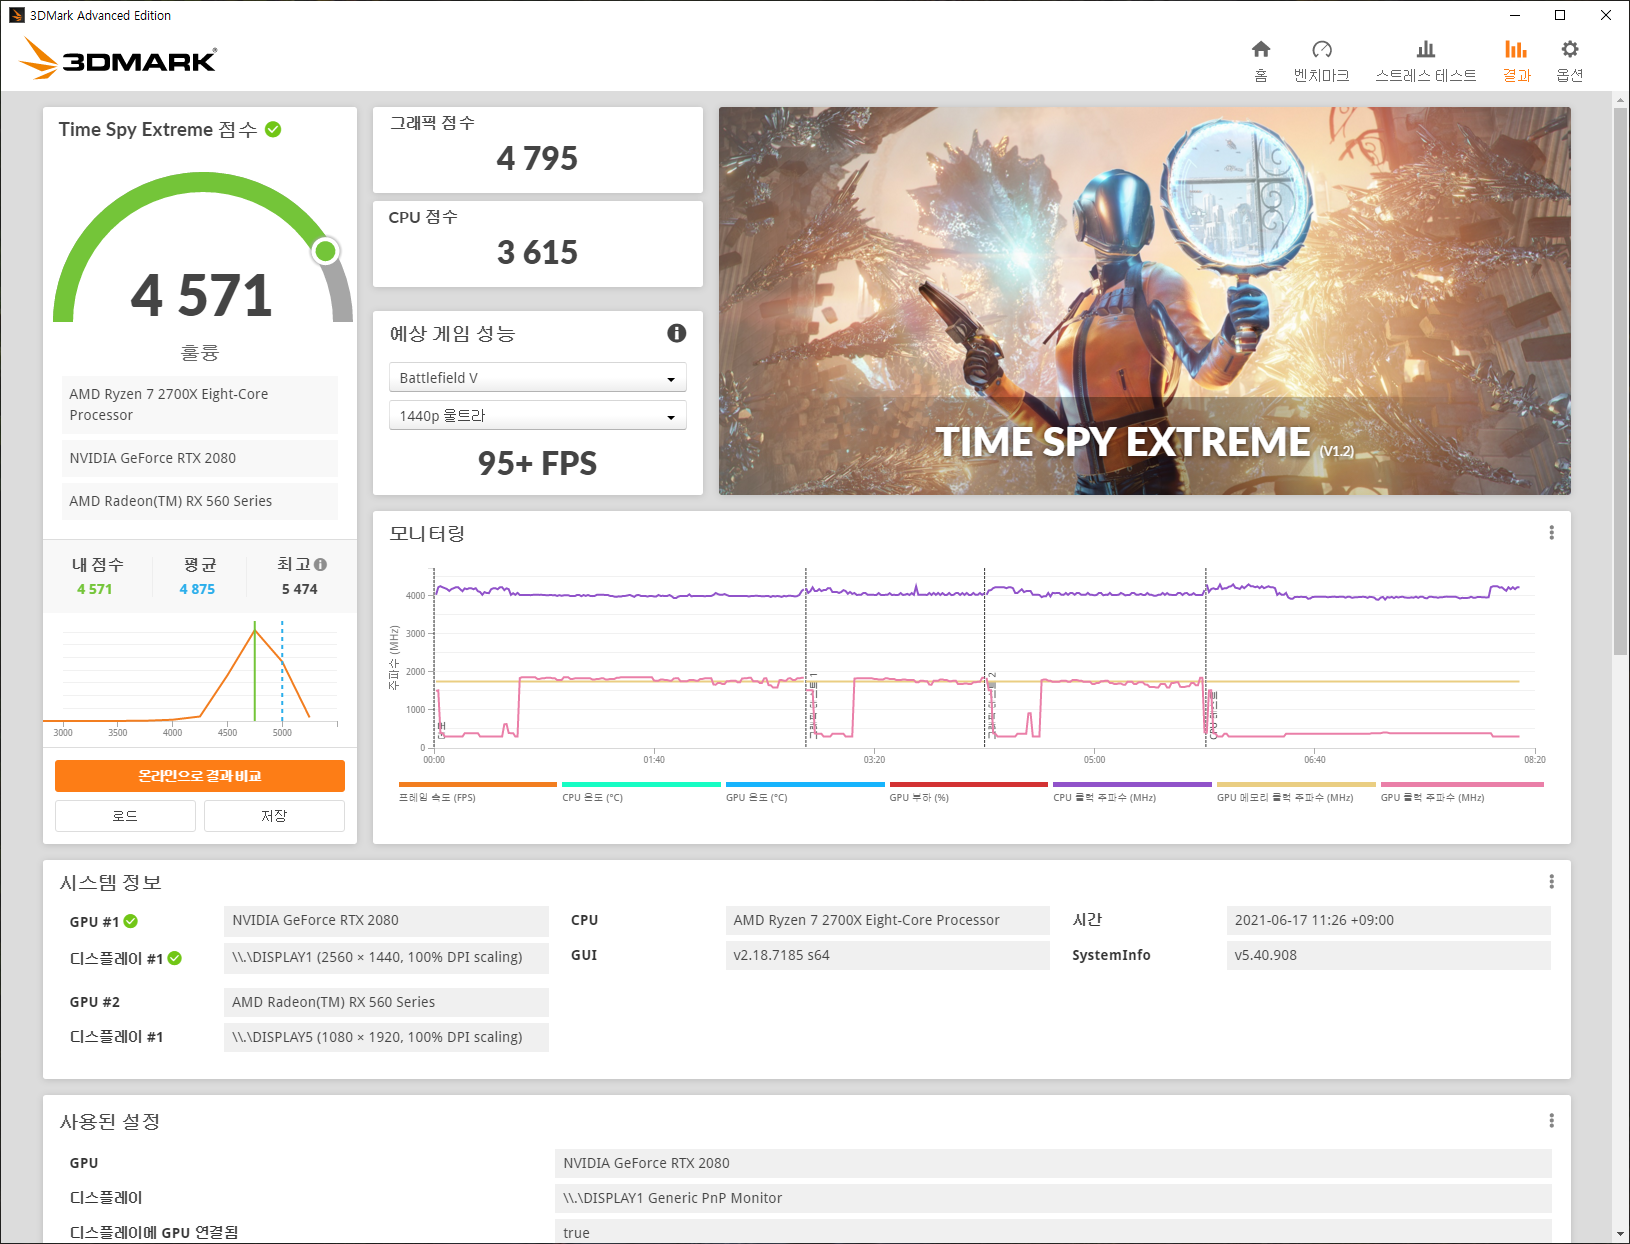Click the graphics score value 4 795

coord(537,159)
